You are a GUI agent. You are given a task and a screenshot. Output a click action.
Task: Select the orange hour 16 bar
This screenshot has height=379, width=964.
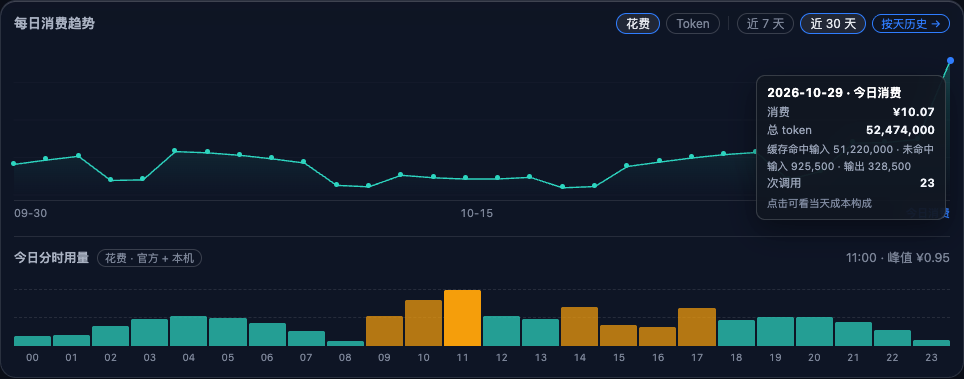(x=658, y=337)
